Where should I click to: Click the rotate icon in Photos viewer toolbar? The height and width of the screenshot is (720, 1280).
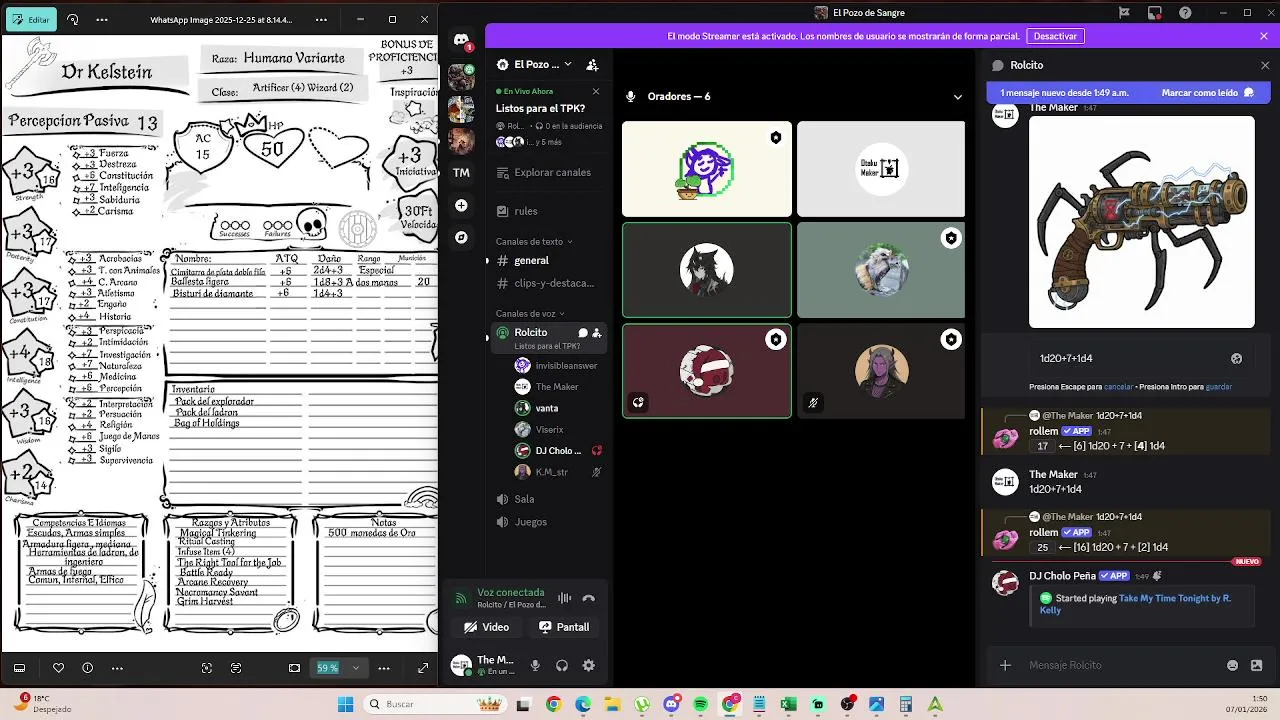click(x=73, y=19)
